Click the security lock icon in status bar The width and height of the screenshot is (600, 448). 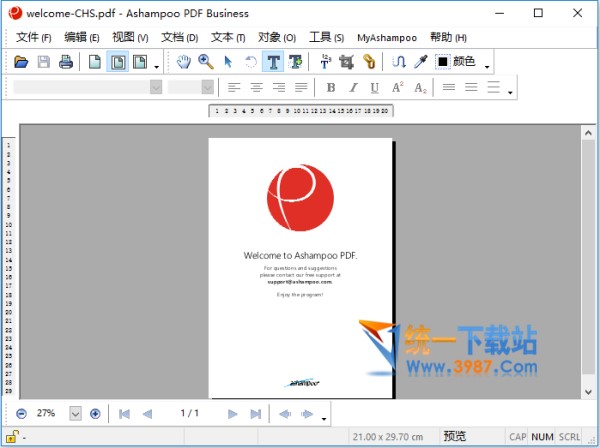pyautogui.click(x=12, y=436)
